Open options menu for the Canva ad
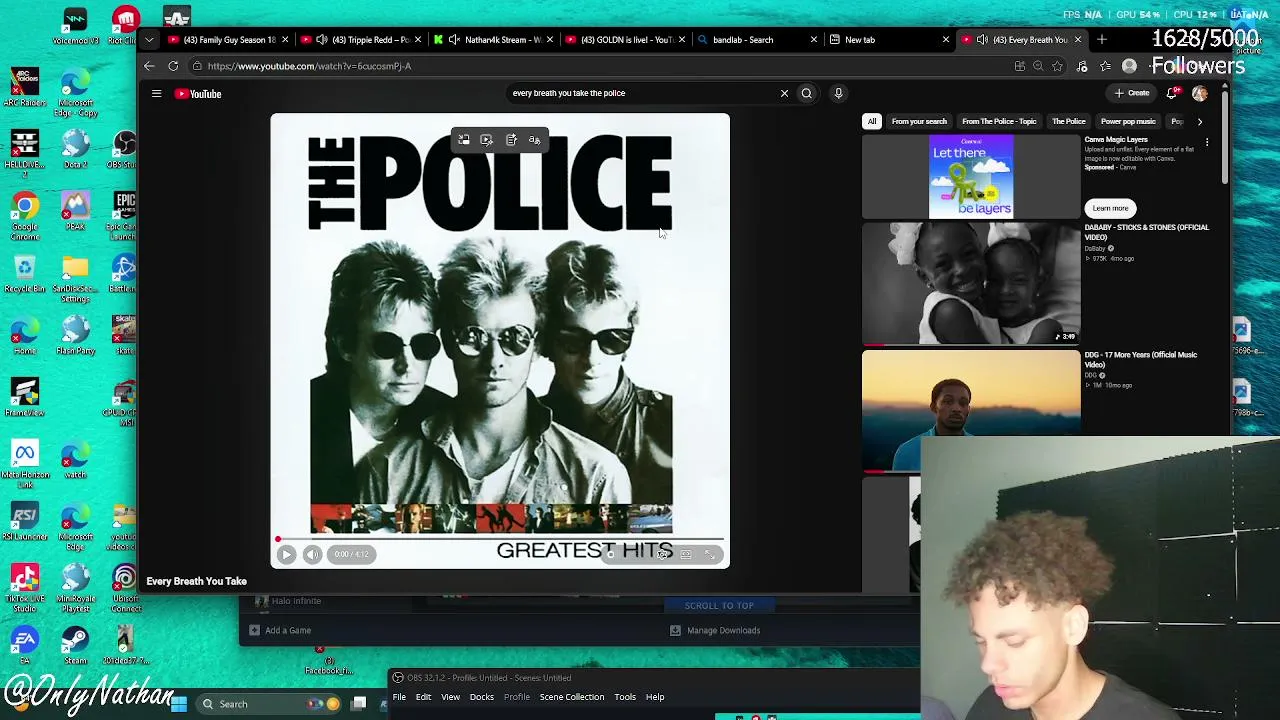Image resolution: width=1280 pixels, height=720 pixels. click(x=1207, y=142)
